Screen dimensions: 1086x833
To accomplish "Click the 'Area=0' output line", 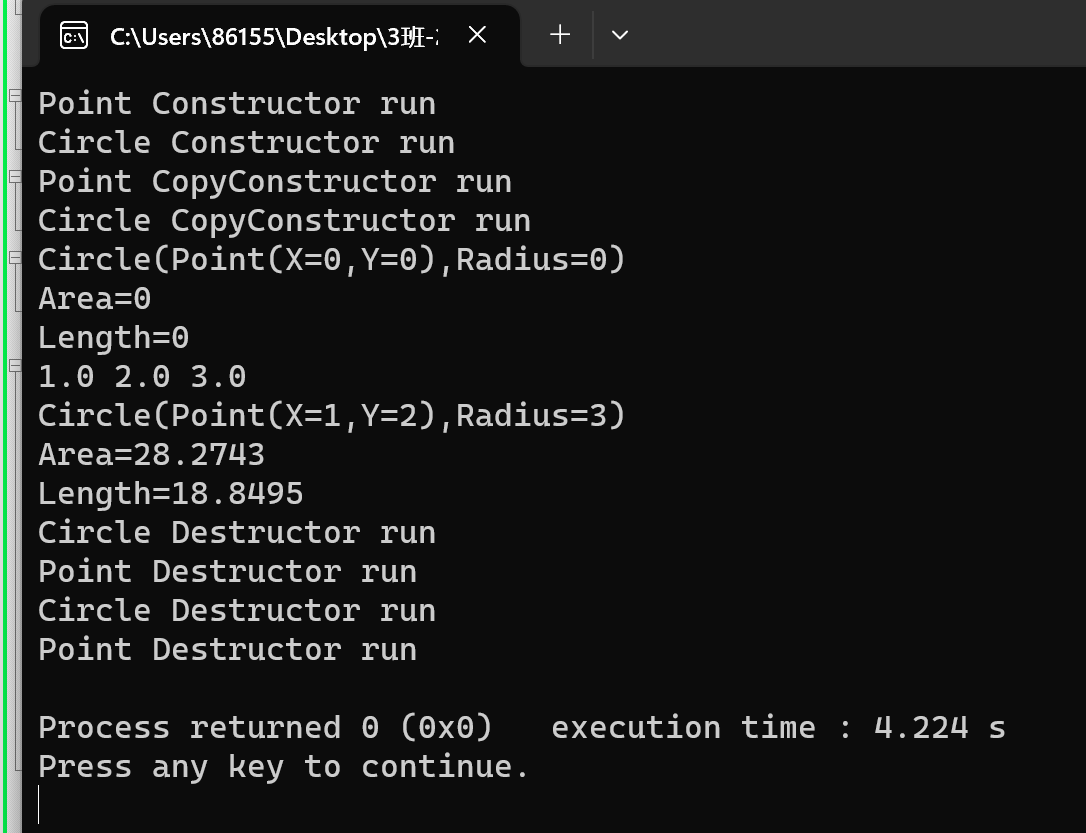I will [x=94, y=299].
